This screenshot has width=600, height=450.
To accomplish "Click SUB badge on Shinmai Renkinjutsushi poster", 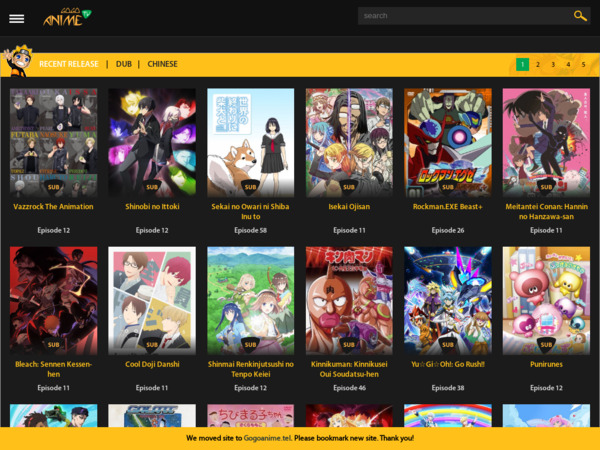I will click(251, 345).
